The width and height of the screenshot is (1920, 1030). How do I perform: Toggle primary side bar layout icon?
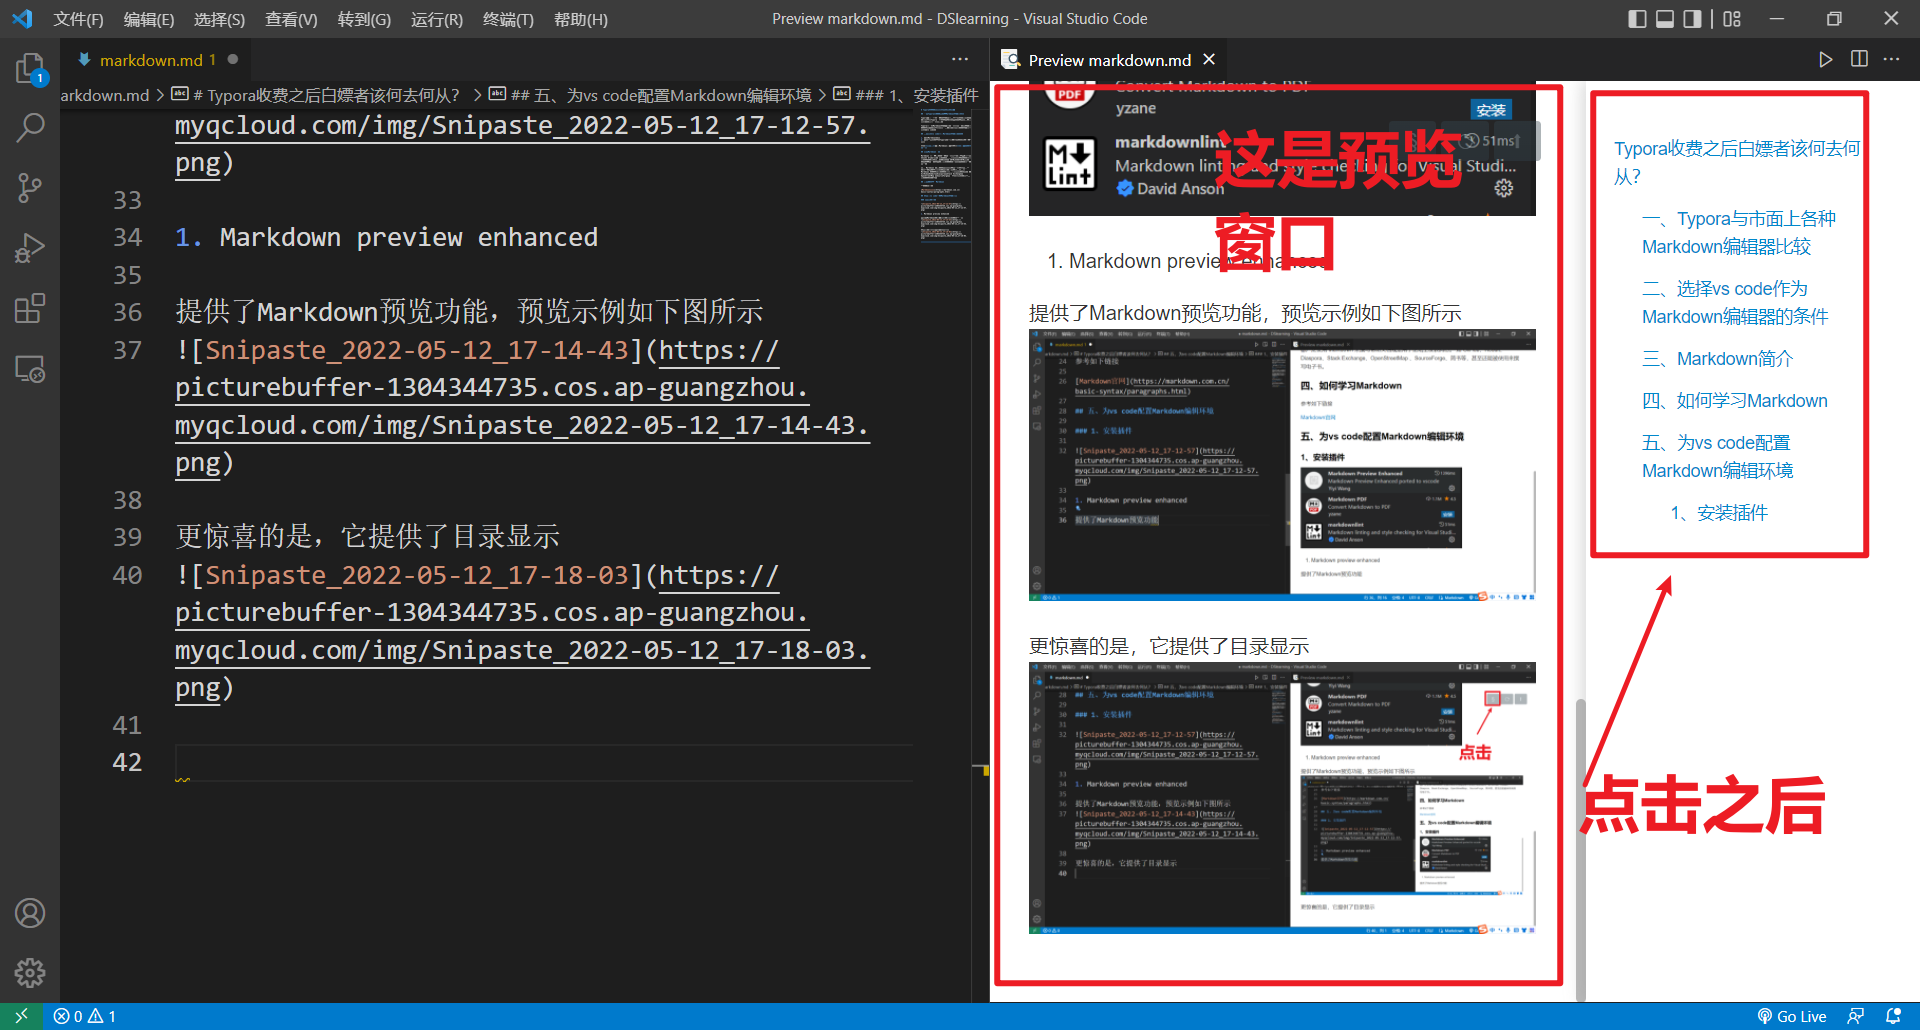point(1637,19)
